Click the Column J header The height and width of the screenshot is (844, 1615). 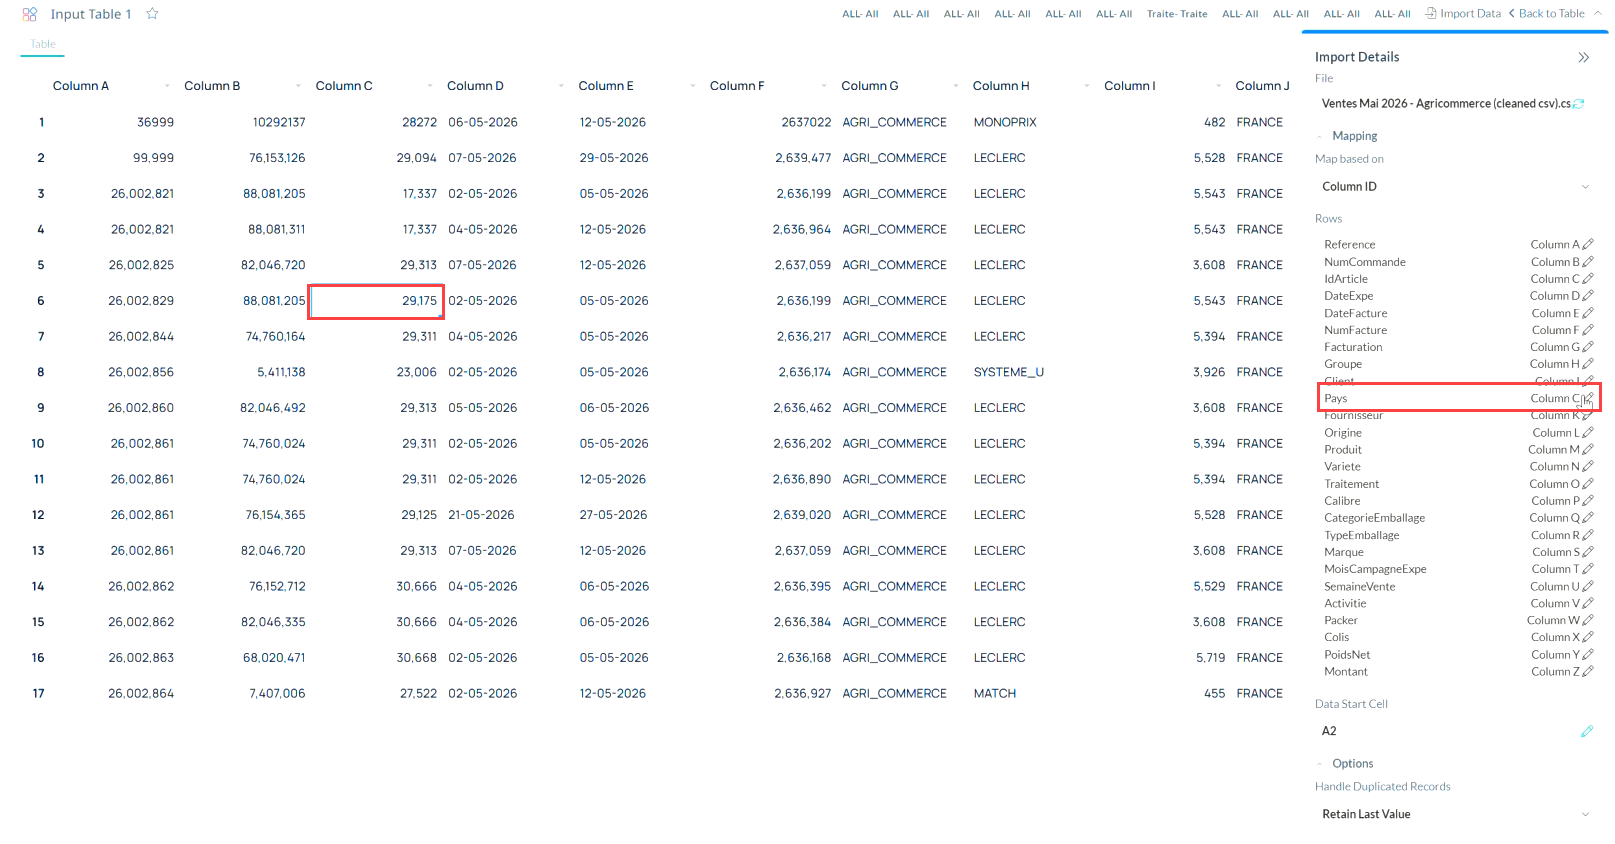pos(1262,86)
